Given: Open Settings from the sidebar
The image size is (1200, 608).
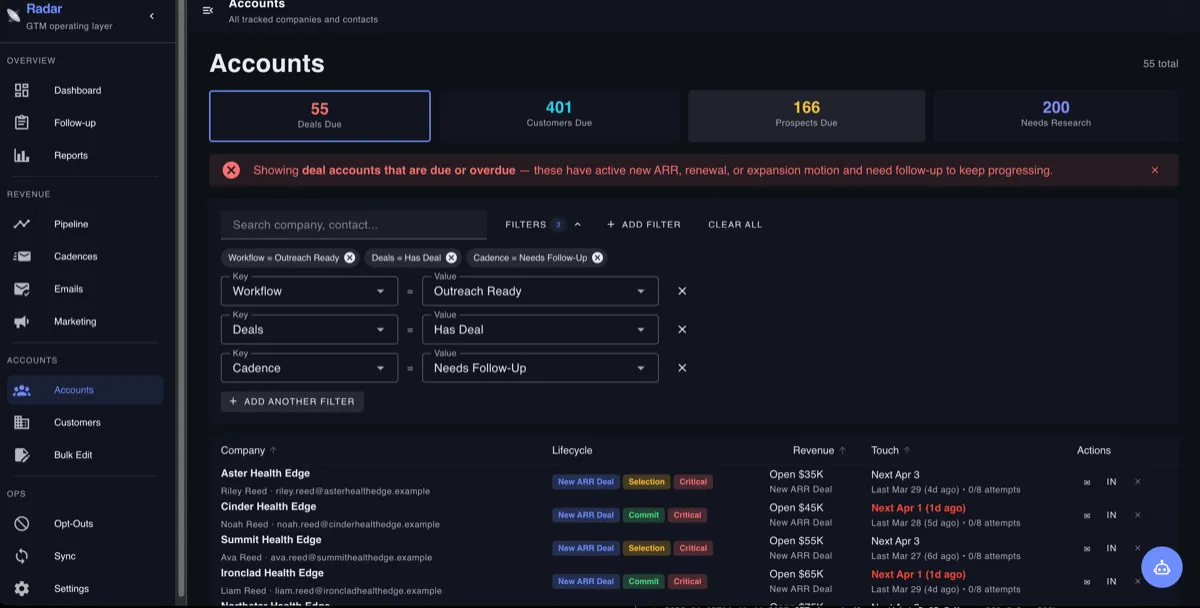Looking at the screenshot, I should coord(22,589).
